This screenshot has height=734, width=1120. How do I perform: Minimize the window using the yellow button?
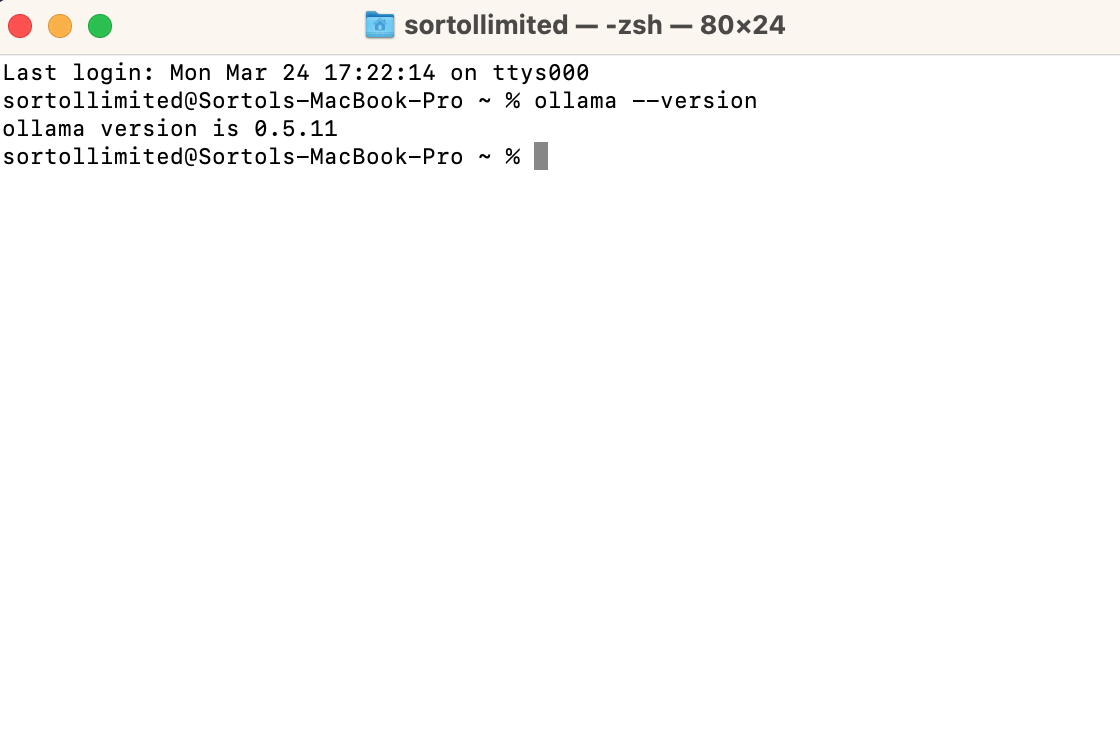pyautogui.click(x=60, y=26)
